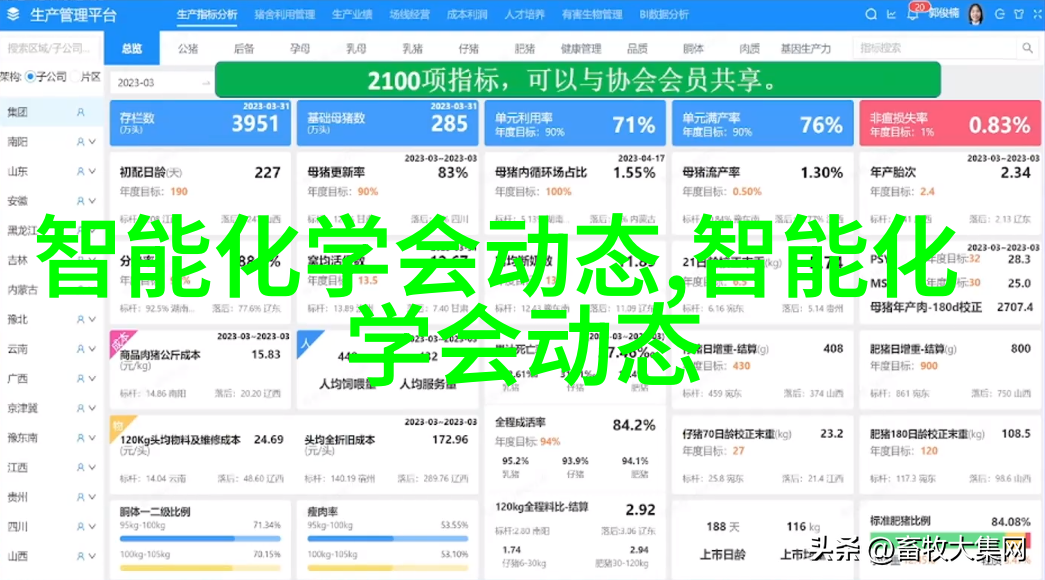Expand the 豫东南 region chevron
Viewport: 1045px width, 580px height.
pyautogui.click(x=92, y=438)
